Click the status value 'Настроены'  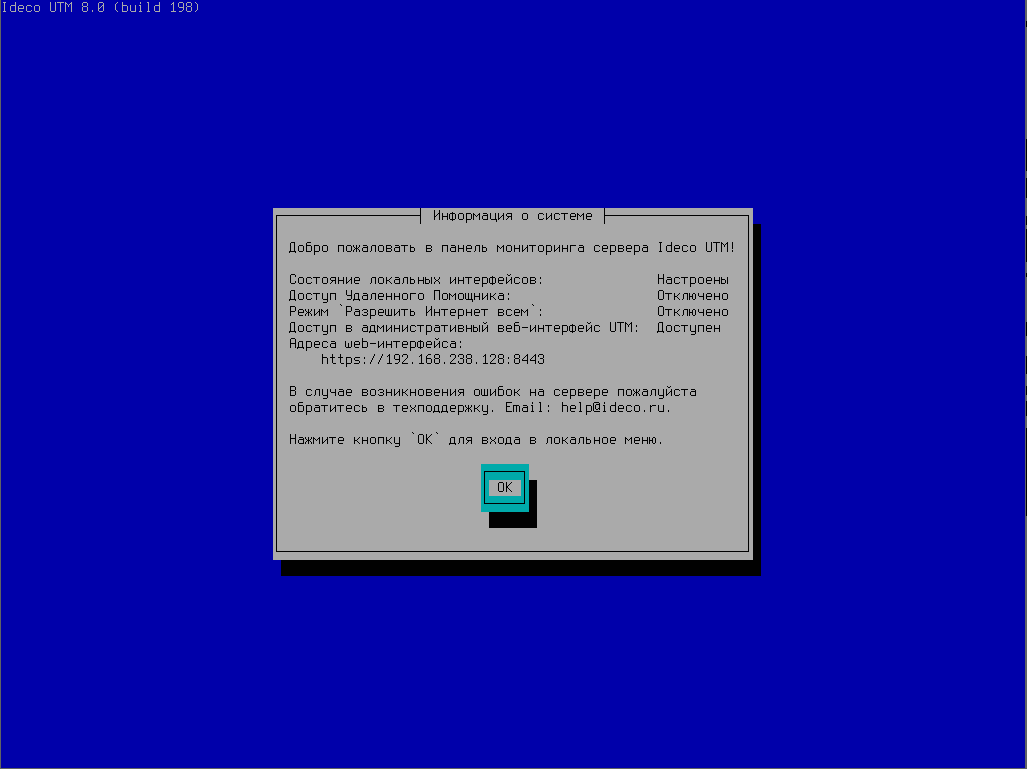pos(692,280)
